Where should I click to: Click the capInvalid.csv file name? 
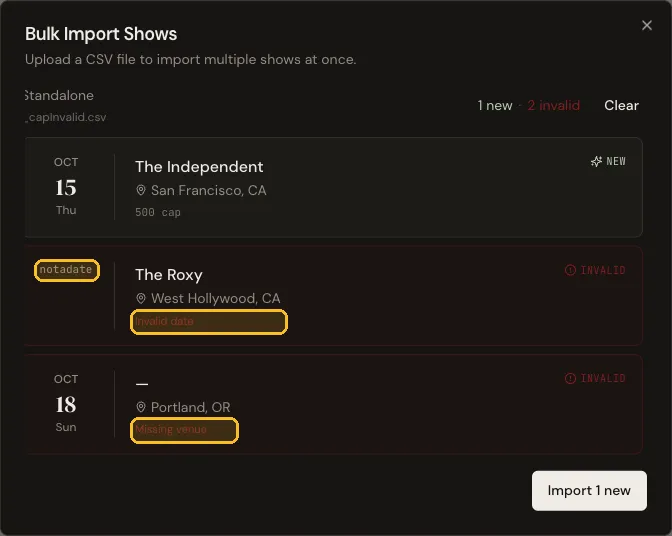coord(66,117)
